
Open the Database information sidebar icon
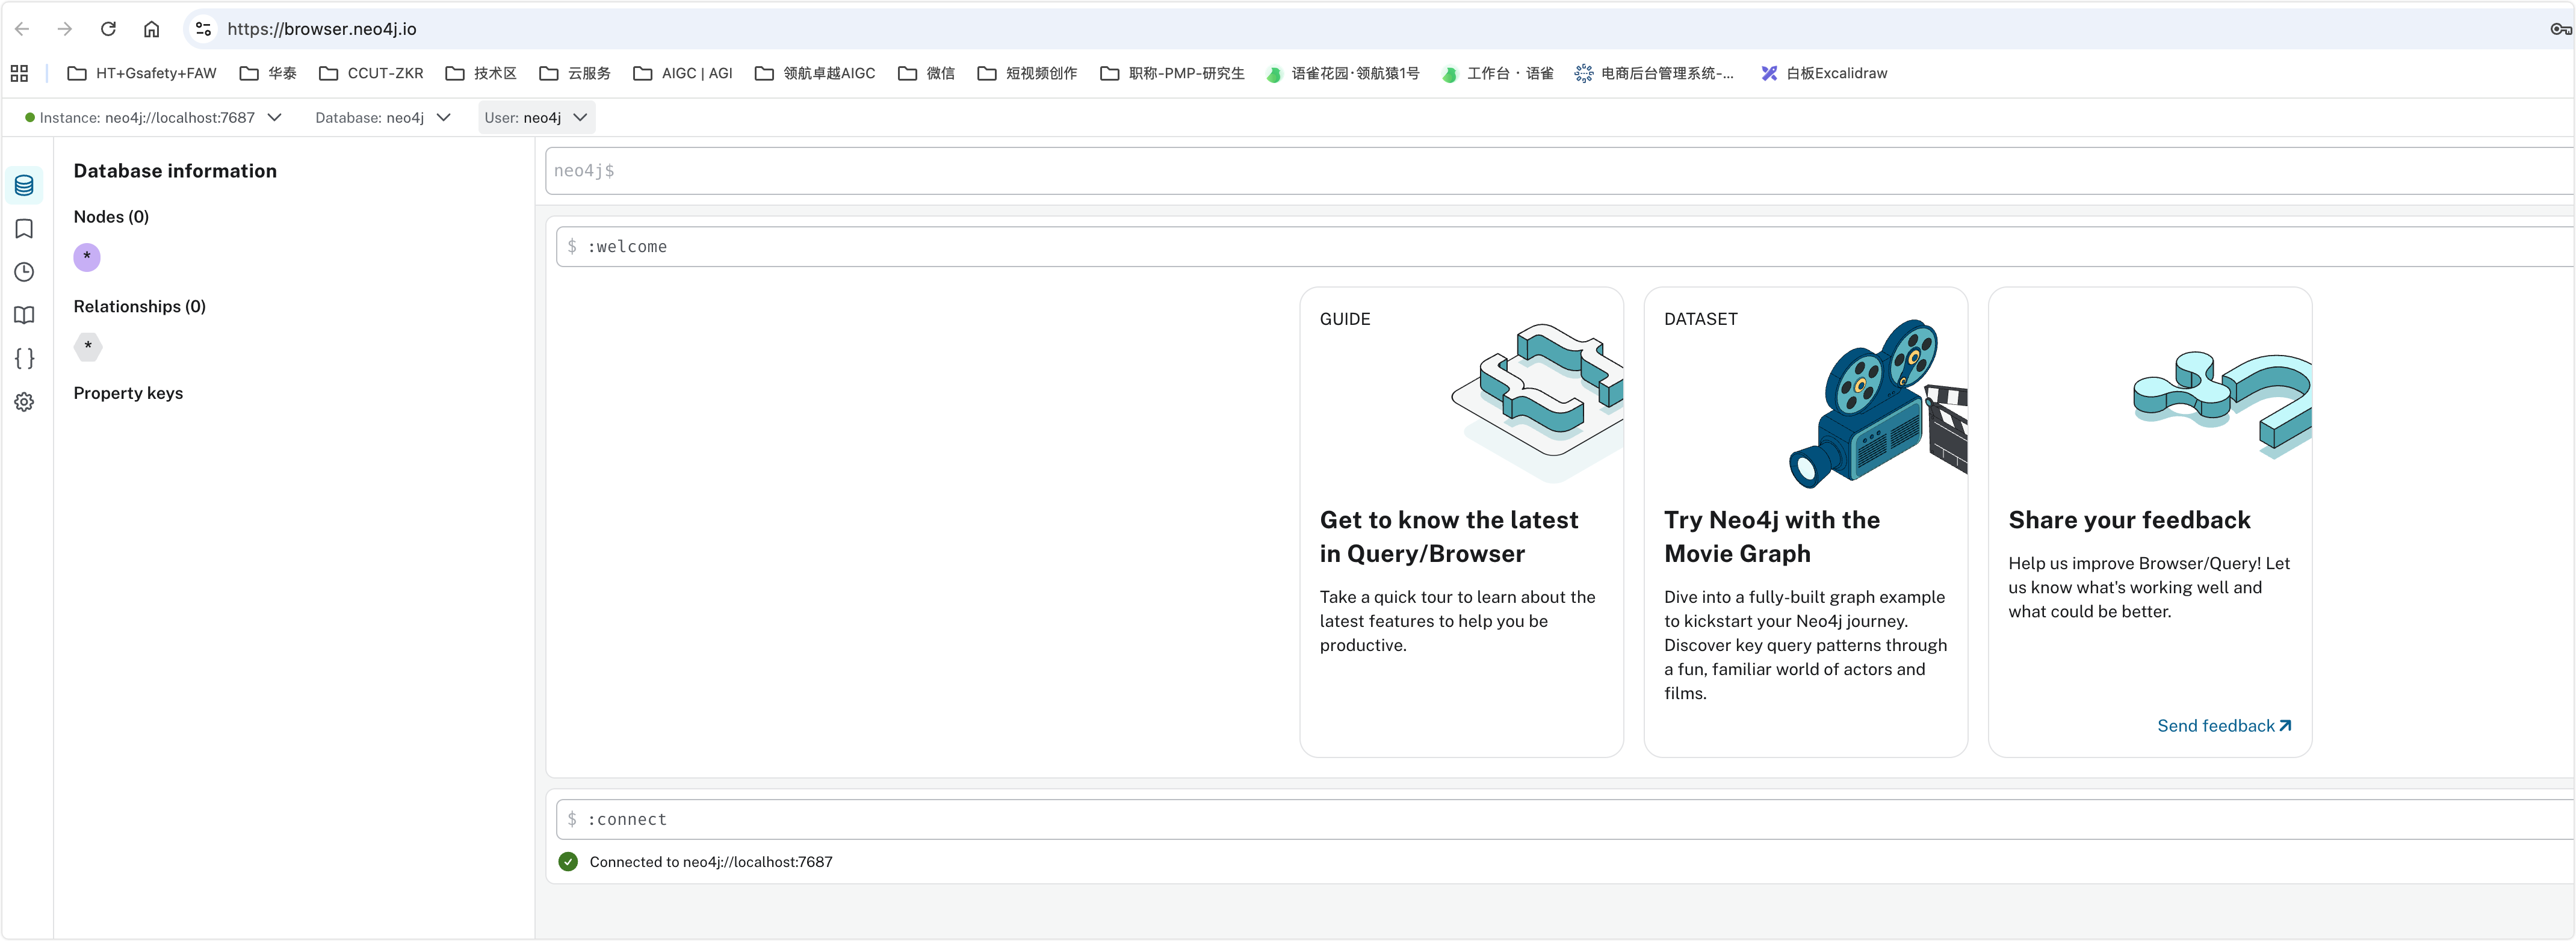coord(24,185)
